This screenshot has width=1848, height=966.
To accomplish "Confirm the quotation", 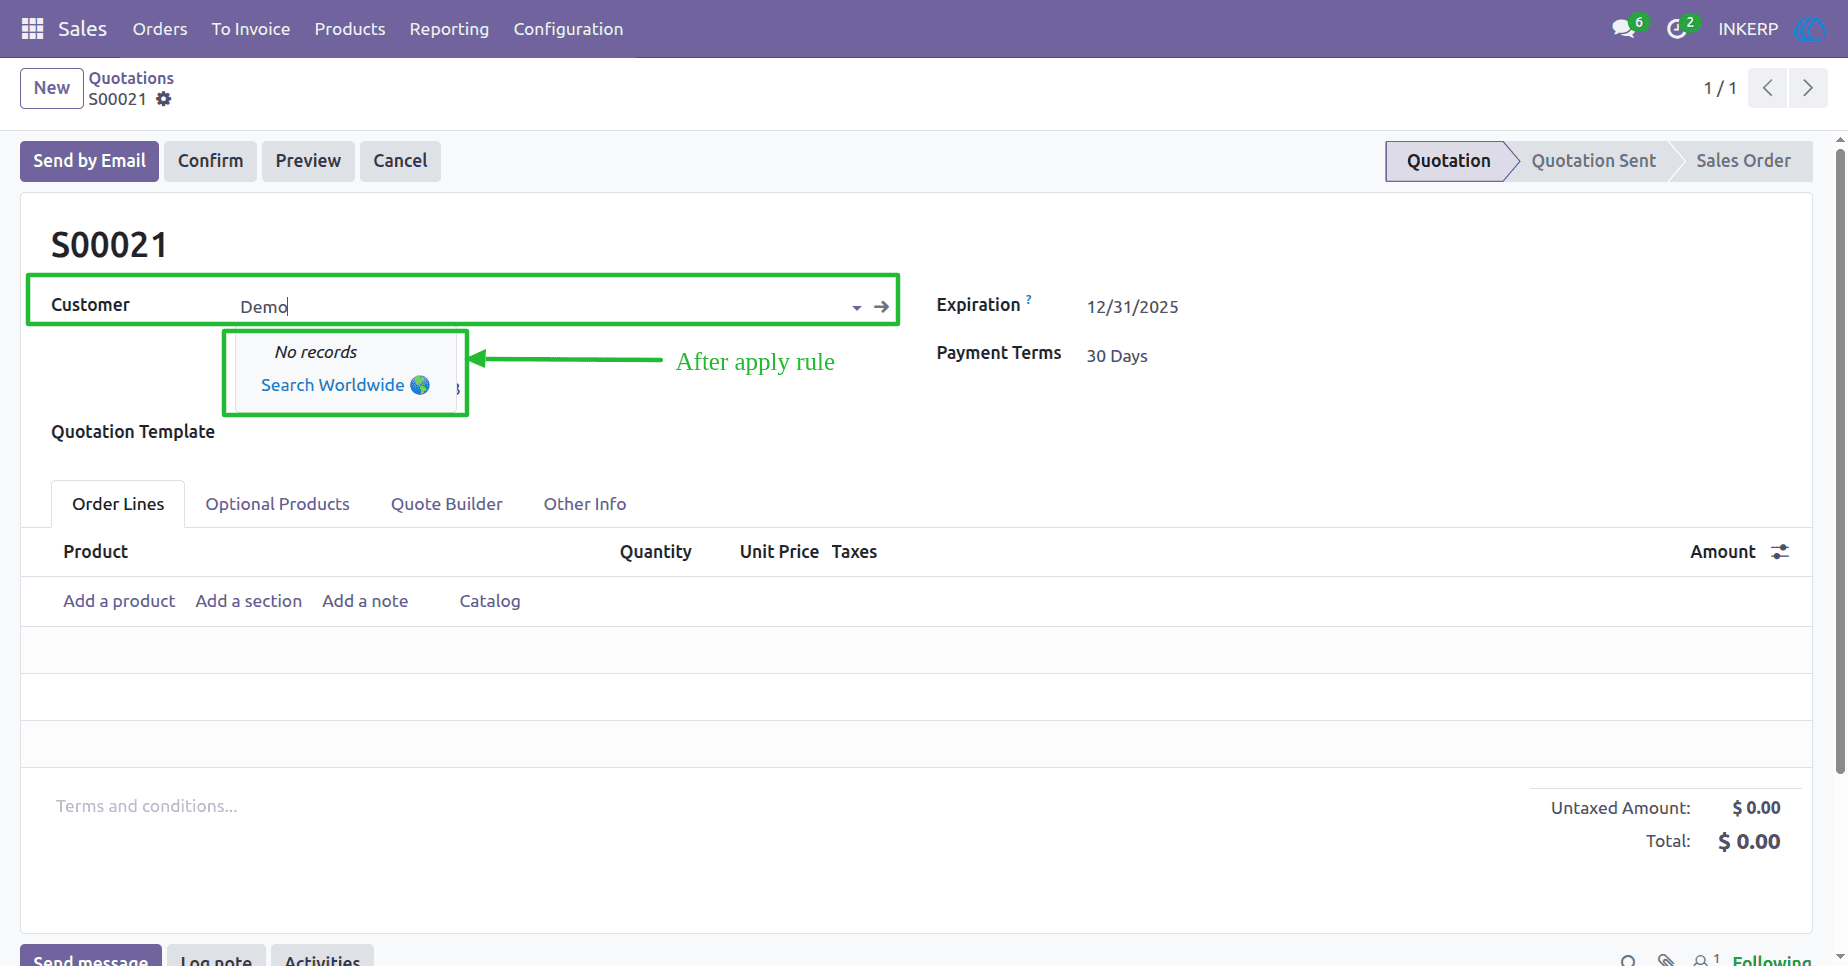I will [210, 161].
